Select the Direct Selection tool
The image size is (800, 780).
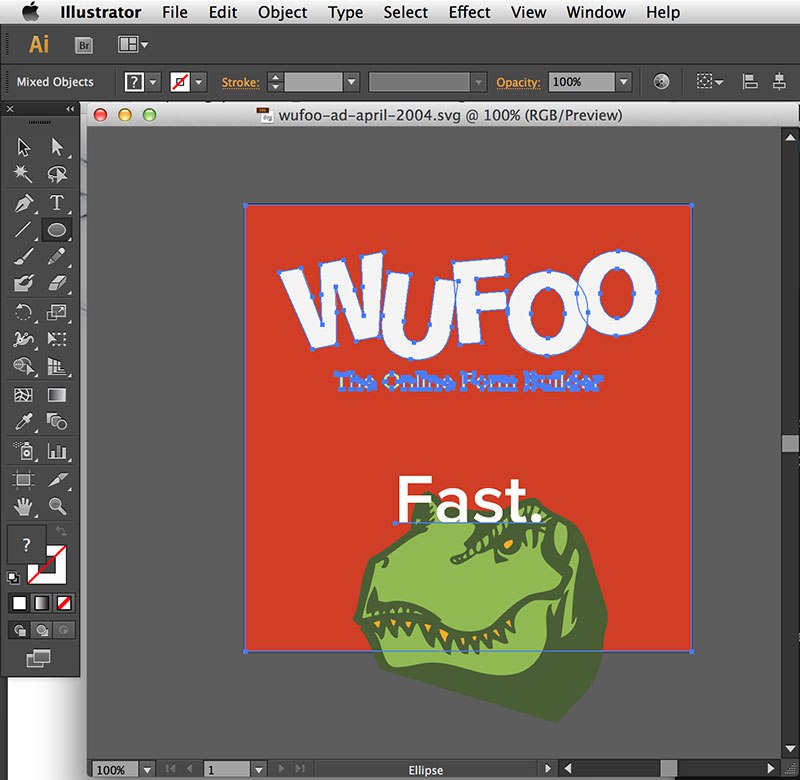(57, 147)
